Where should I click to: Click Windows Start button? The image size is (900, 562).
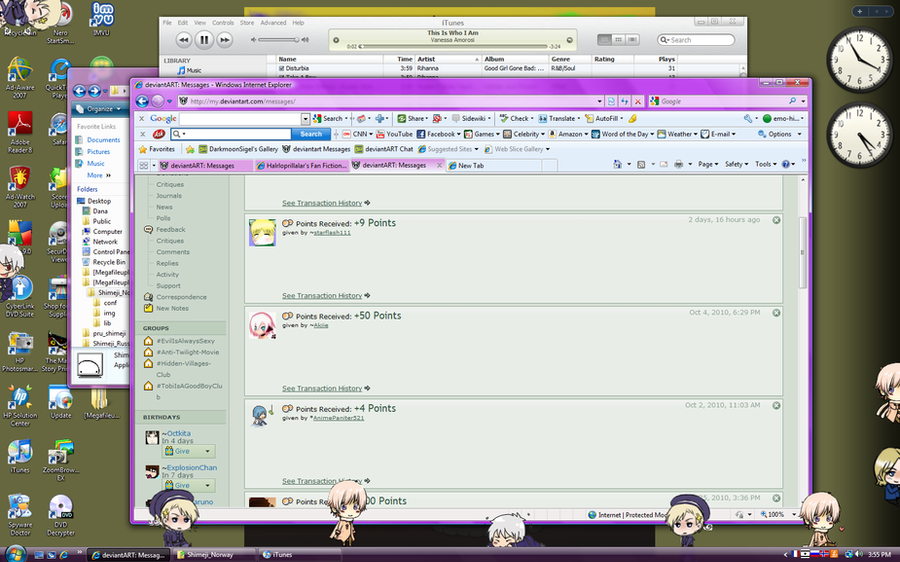click(x=14, y=554)
